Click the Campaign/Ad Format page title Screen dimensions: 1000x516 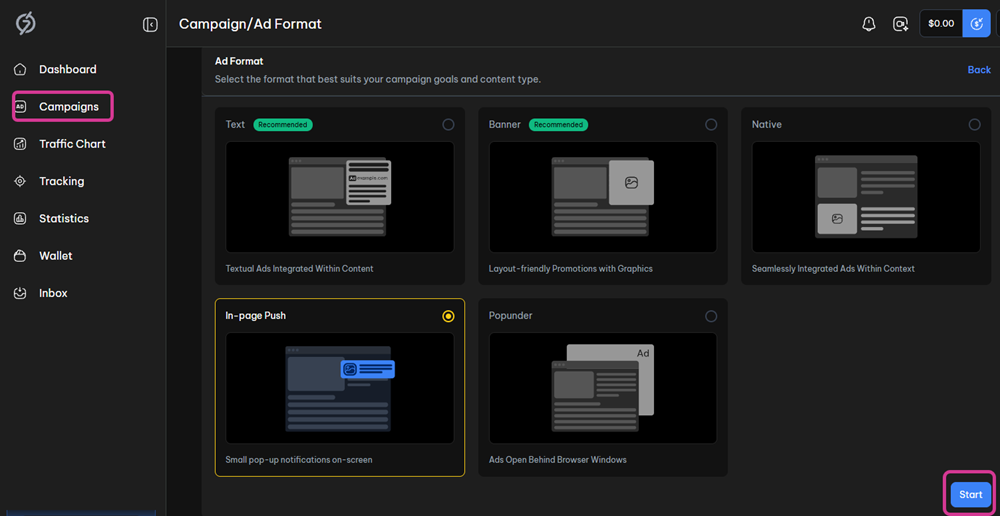(250, 24)
